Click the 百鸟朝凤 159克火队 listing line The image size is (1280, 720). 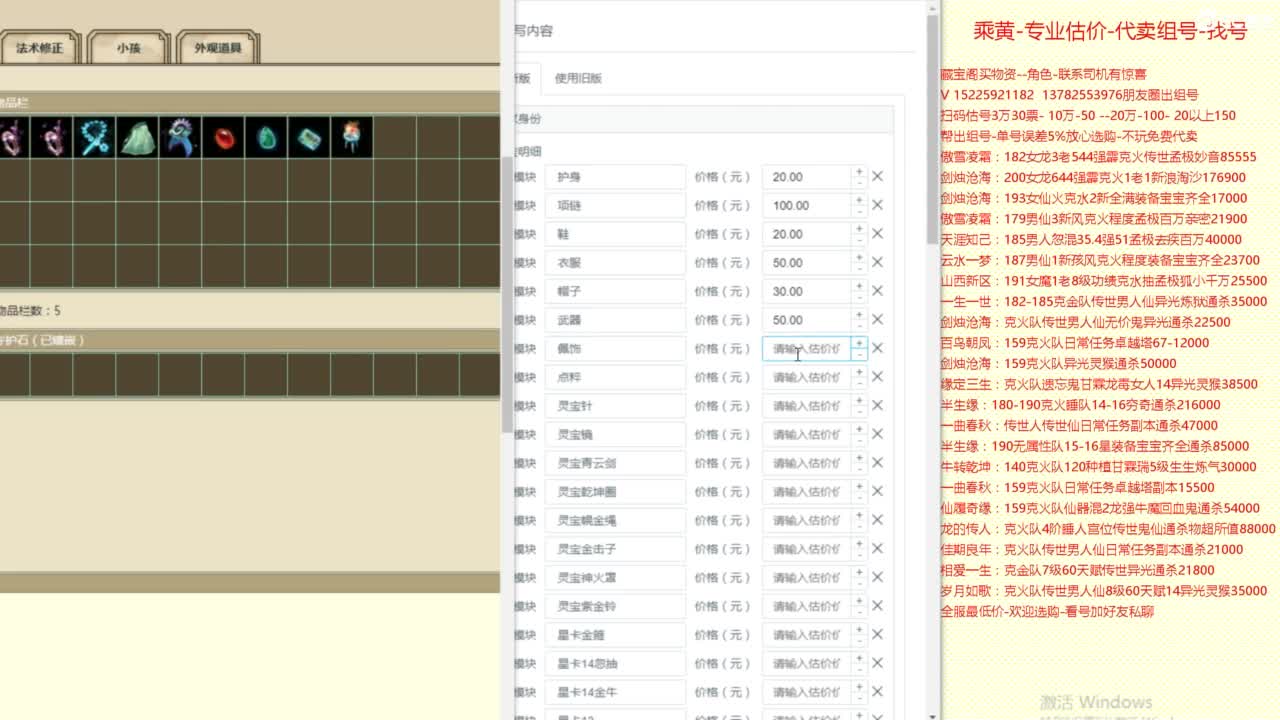point(1075,342)
